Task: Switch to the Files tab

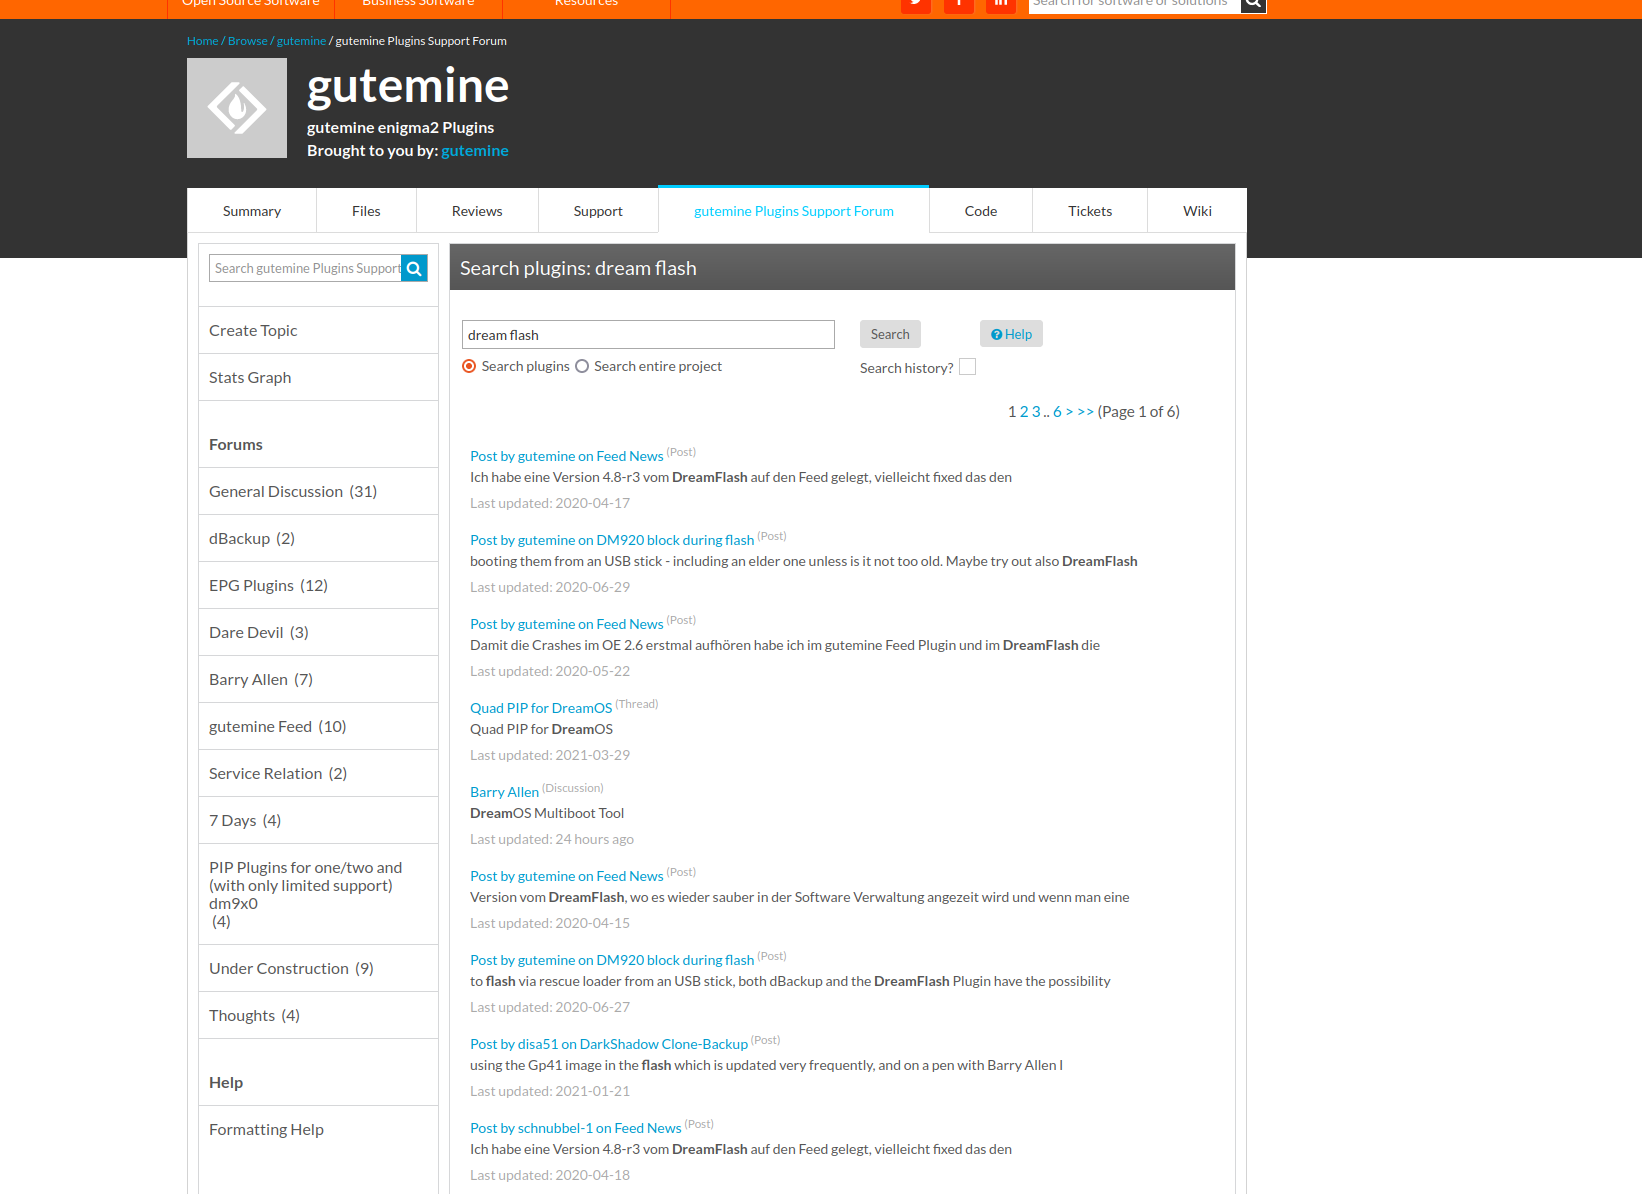Action: [366, 211]
